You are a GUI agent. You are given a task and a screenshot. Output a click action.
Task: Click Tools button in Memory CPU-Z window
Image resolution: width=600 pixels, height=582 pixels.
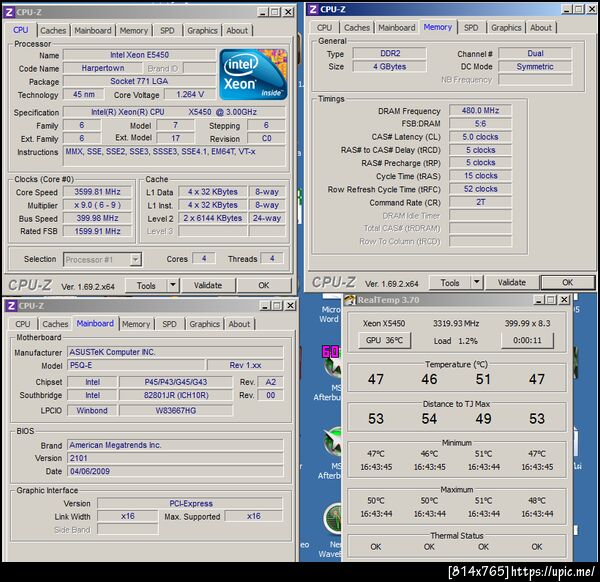pos(450,283)
